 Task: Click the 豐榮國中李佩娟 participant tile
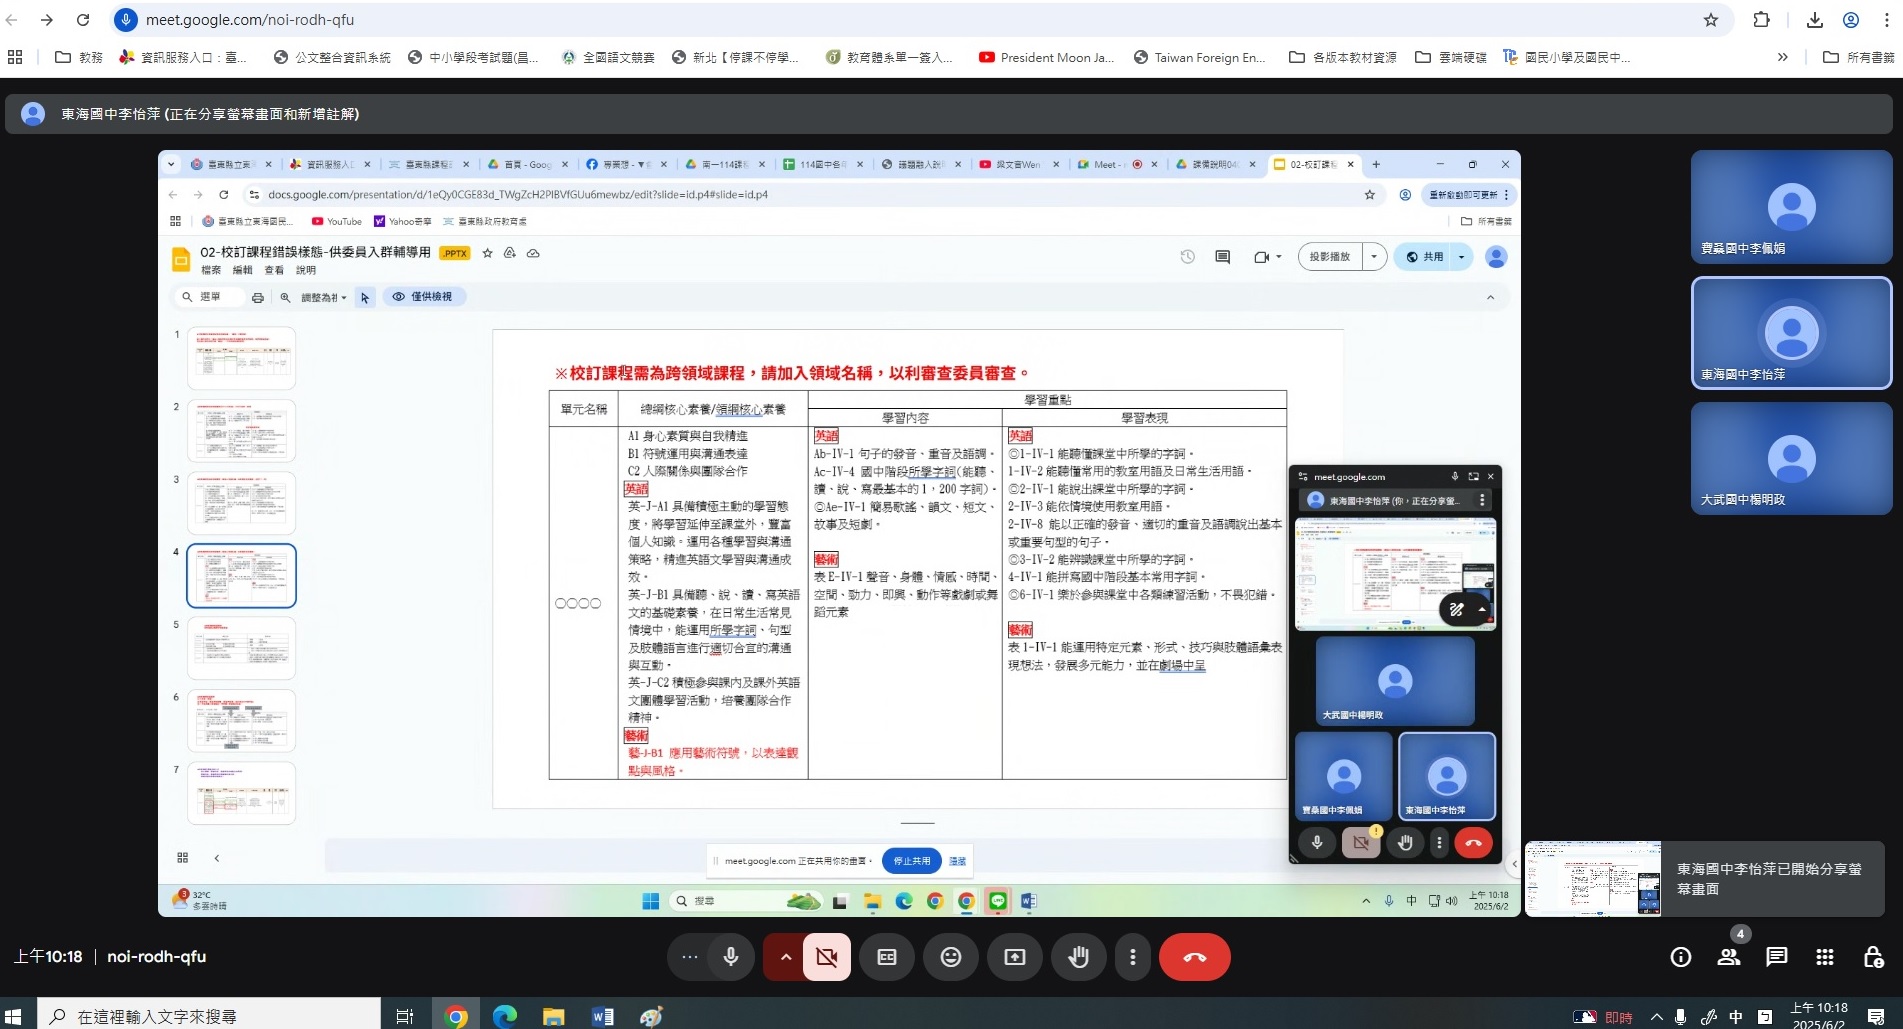point(1791,207)
